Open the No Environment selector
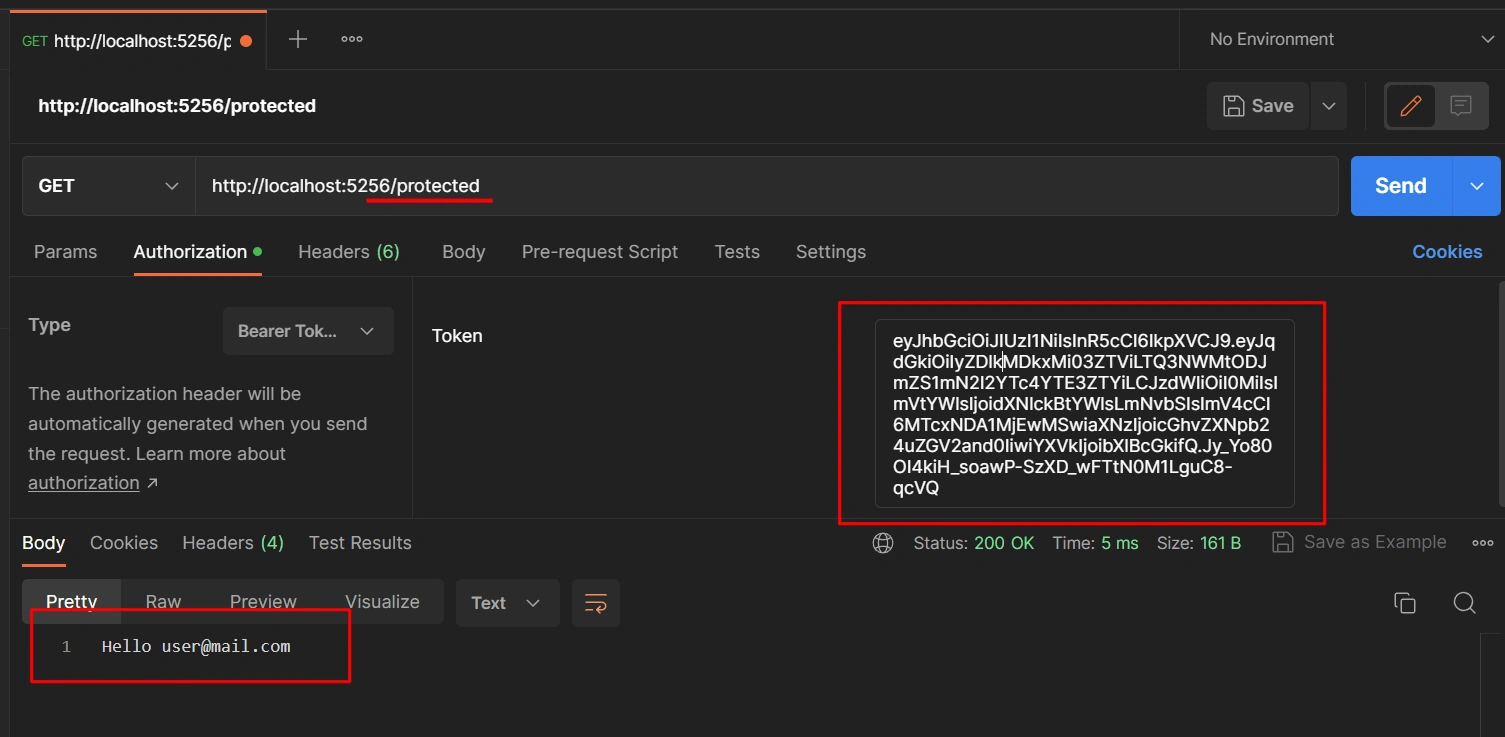Image resolution: width=1505 pixels, height=737 pixels. coord(1342,39)
